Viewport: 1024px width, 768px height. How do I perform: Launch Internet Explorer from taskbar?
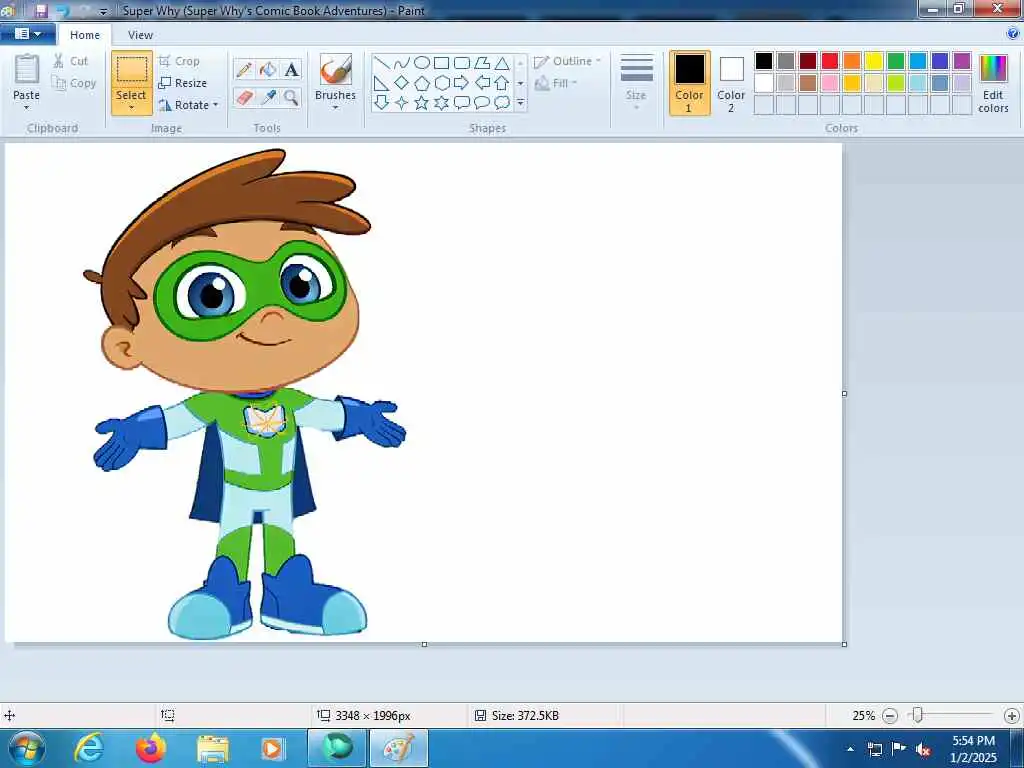(89, 749)
